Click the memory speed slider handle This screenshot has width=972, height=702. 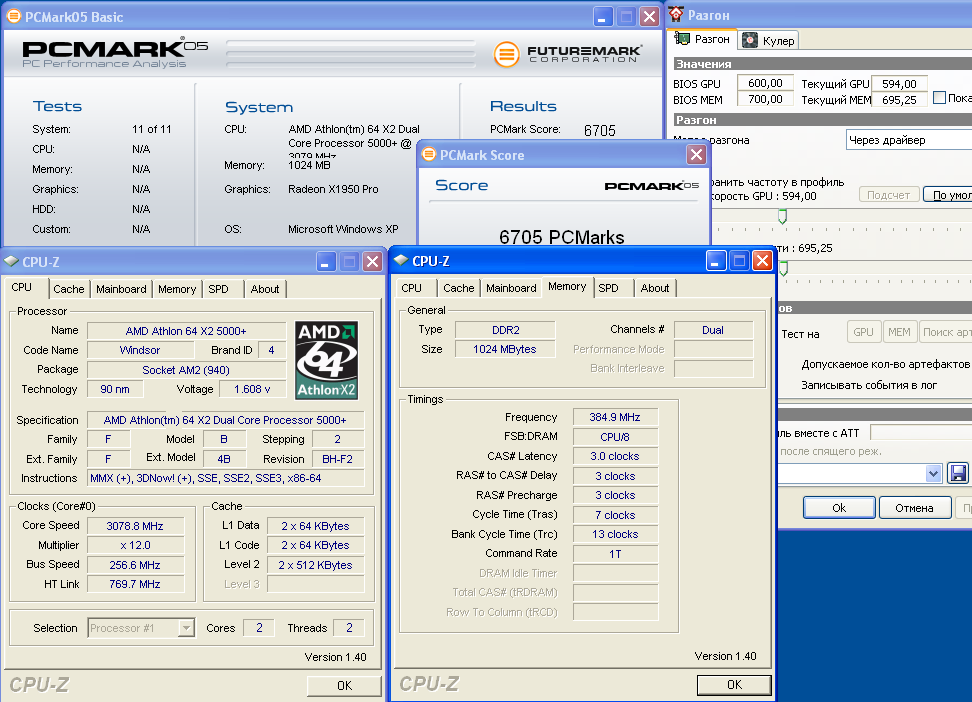[x=784, y=269]
